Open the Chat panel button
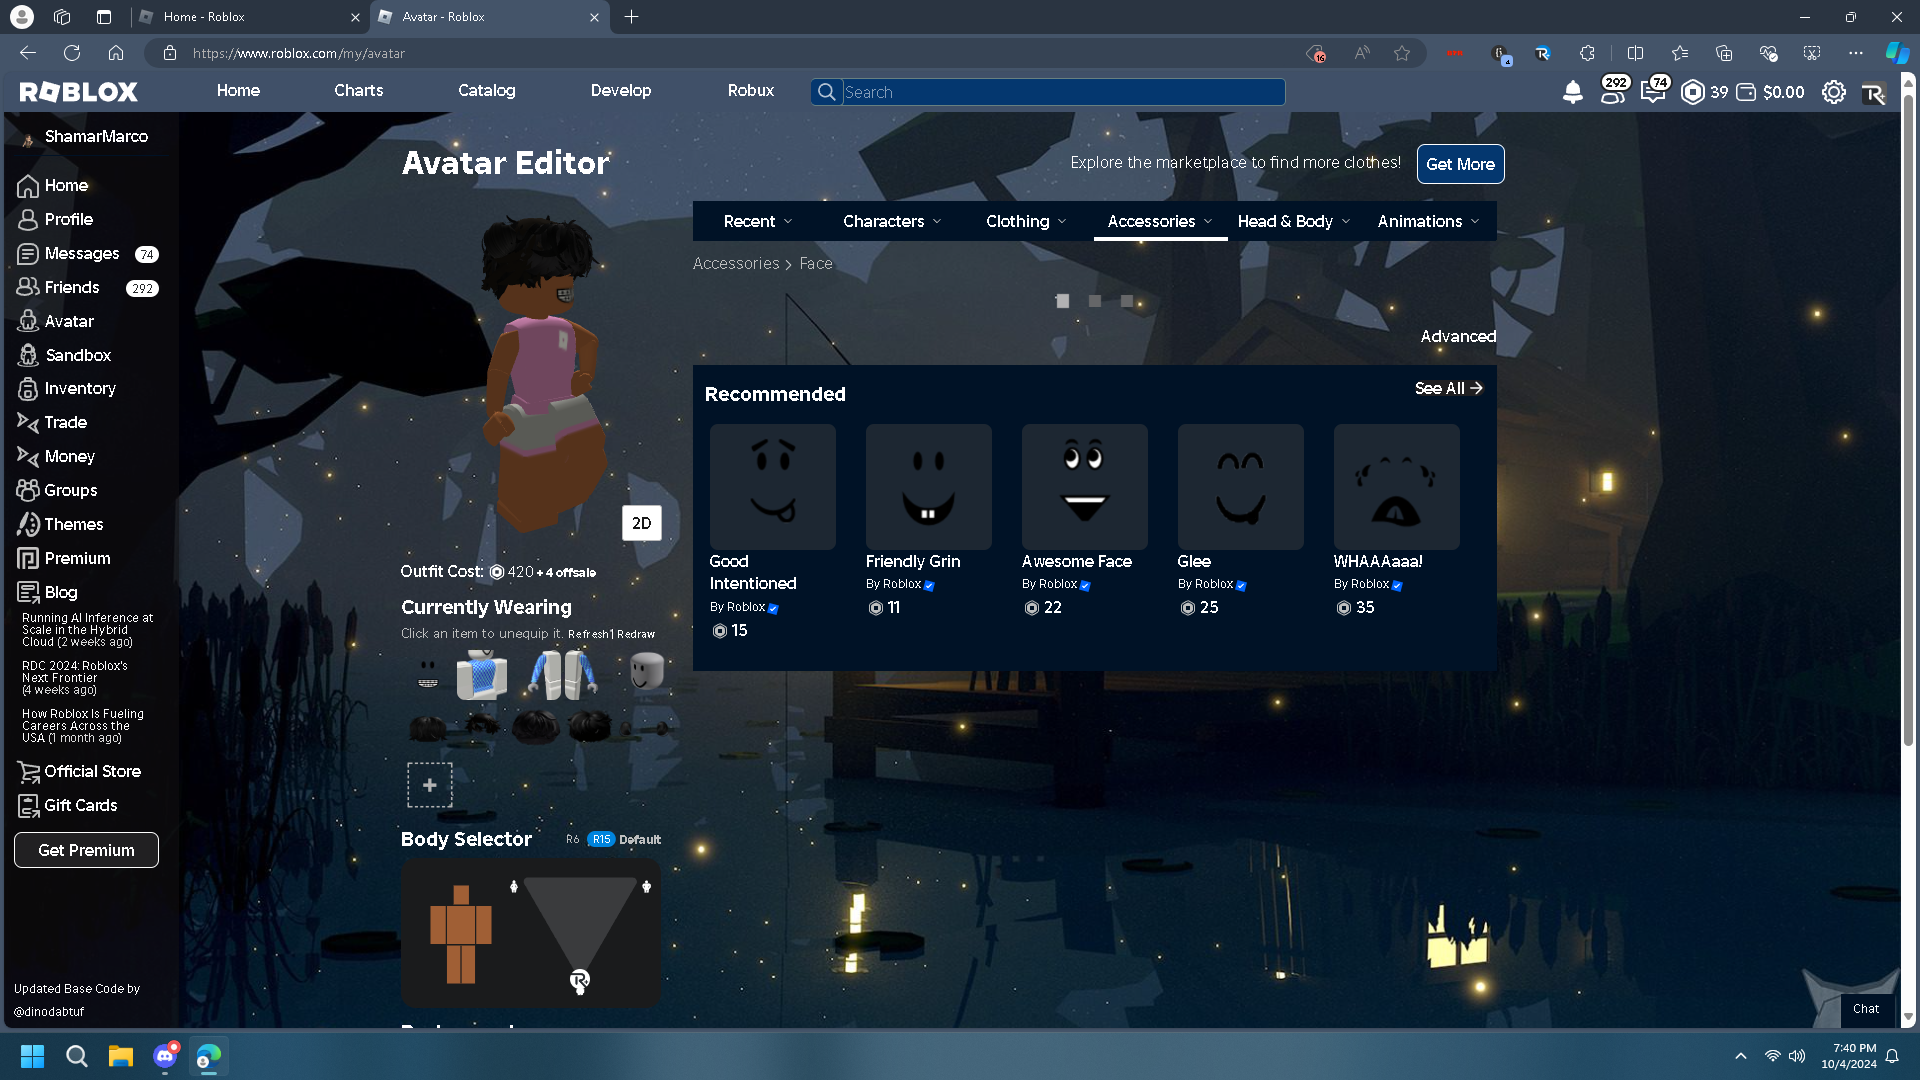The image size is (1920, 1080). (1865, 1009)
